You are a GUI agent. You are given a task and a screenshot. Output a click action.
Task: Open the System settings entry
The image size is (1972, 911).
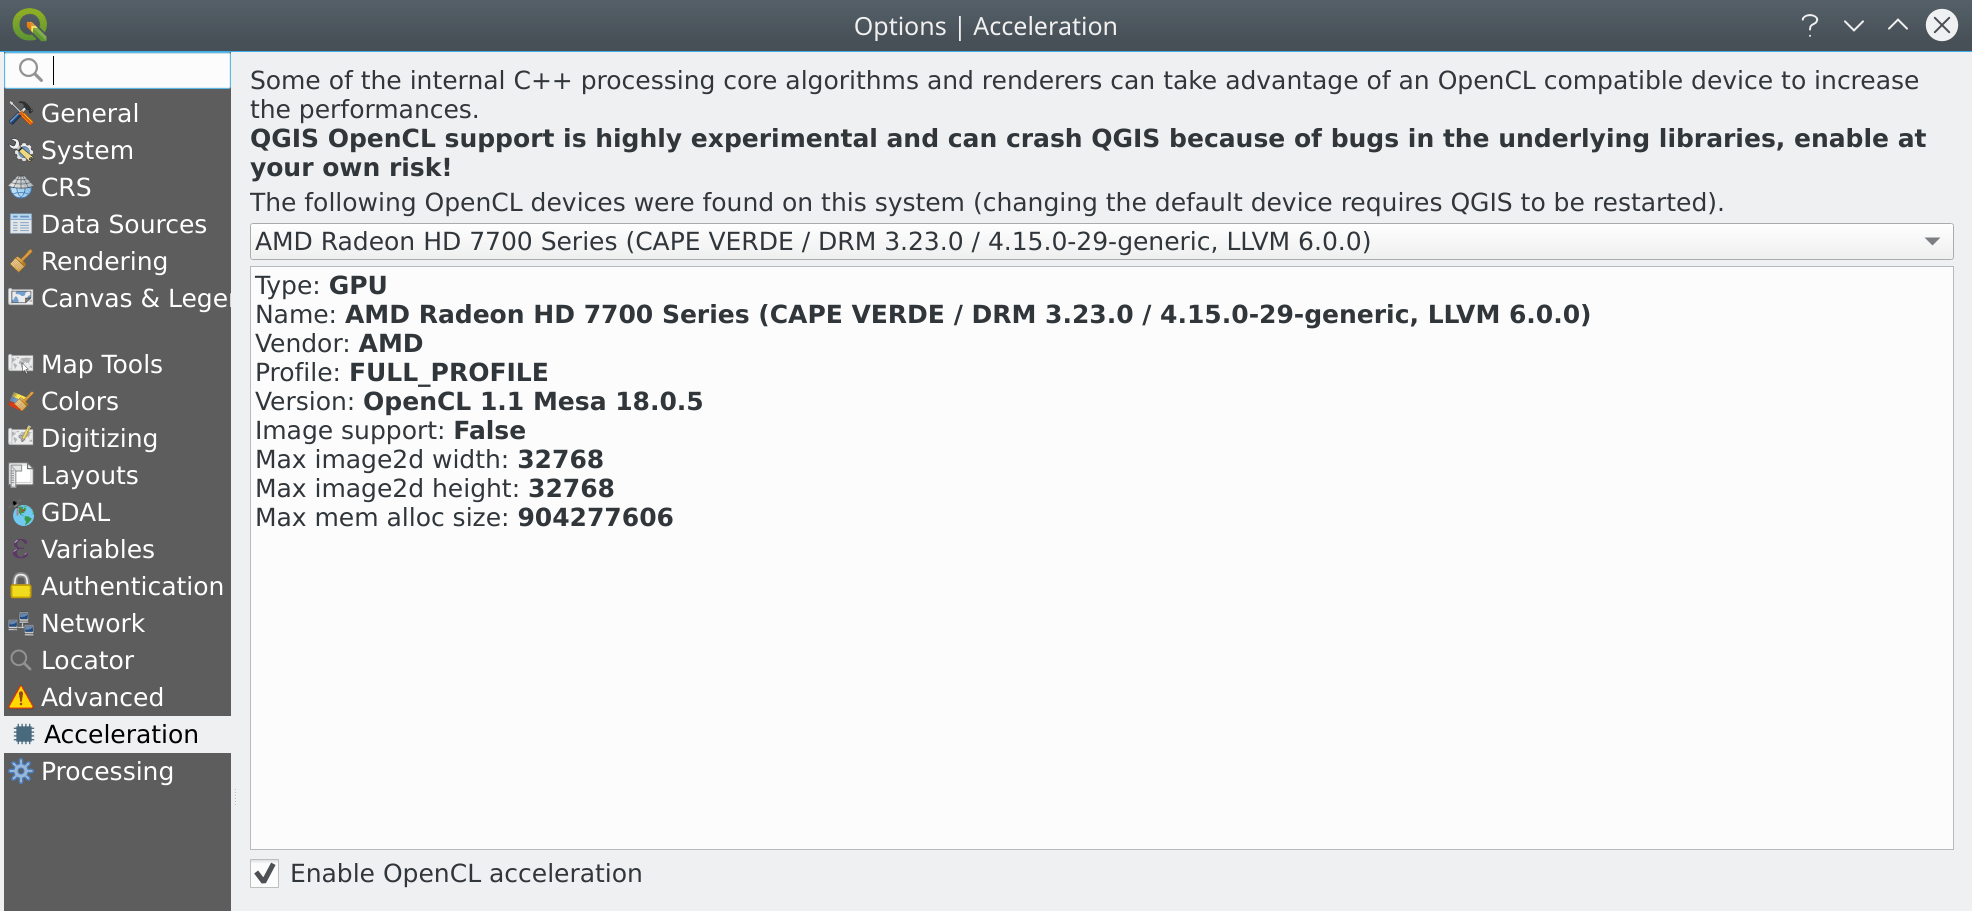coord(86,150)
